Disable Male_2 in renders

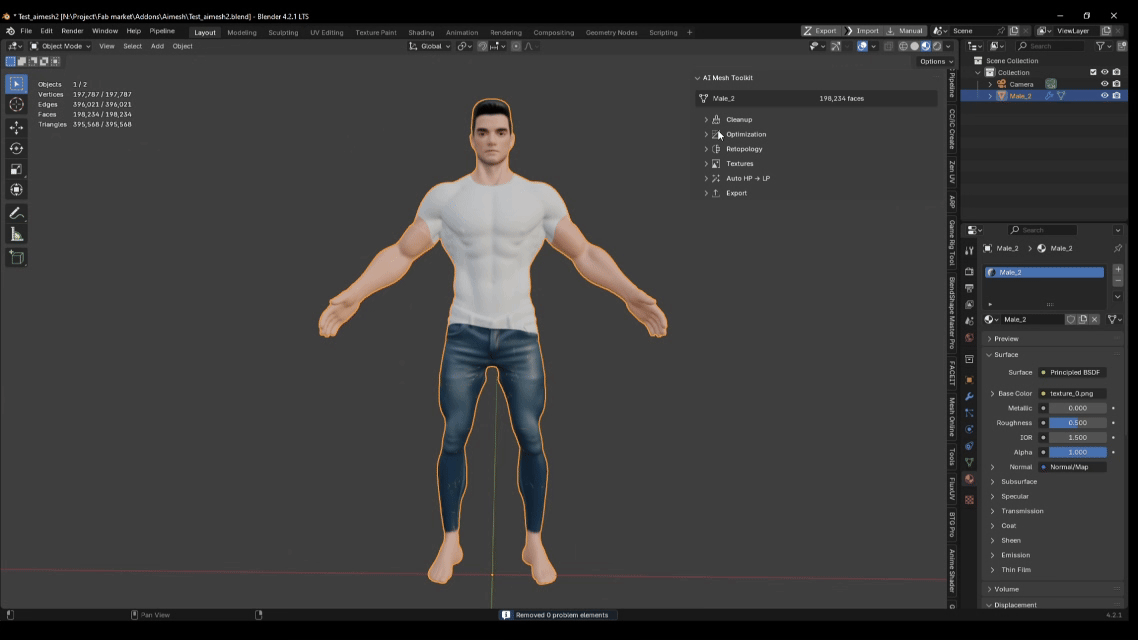[x=1117, y=96]
